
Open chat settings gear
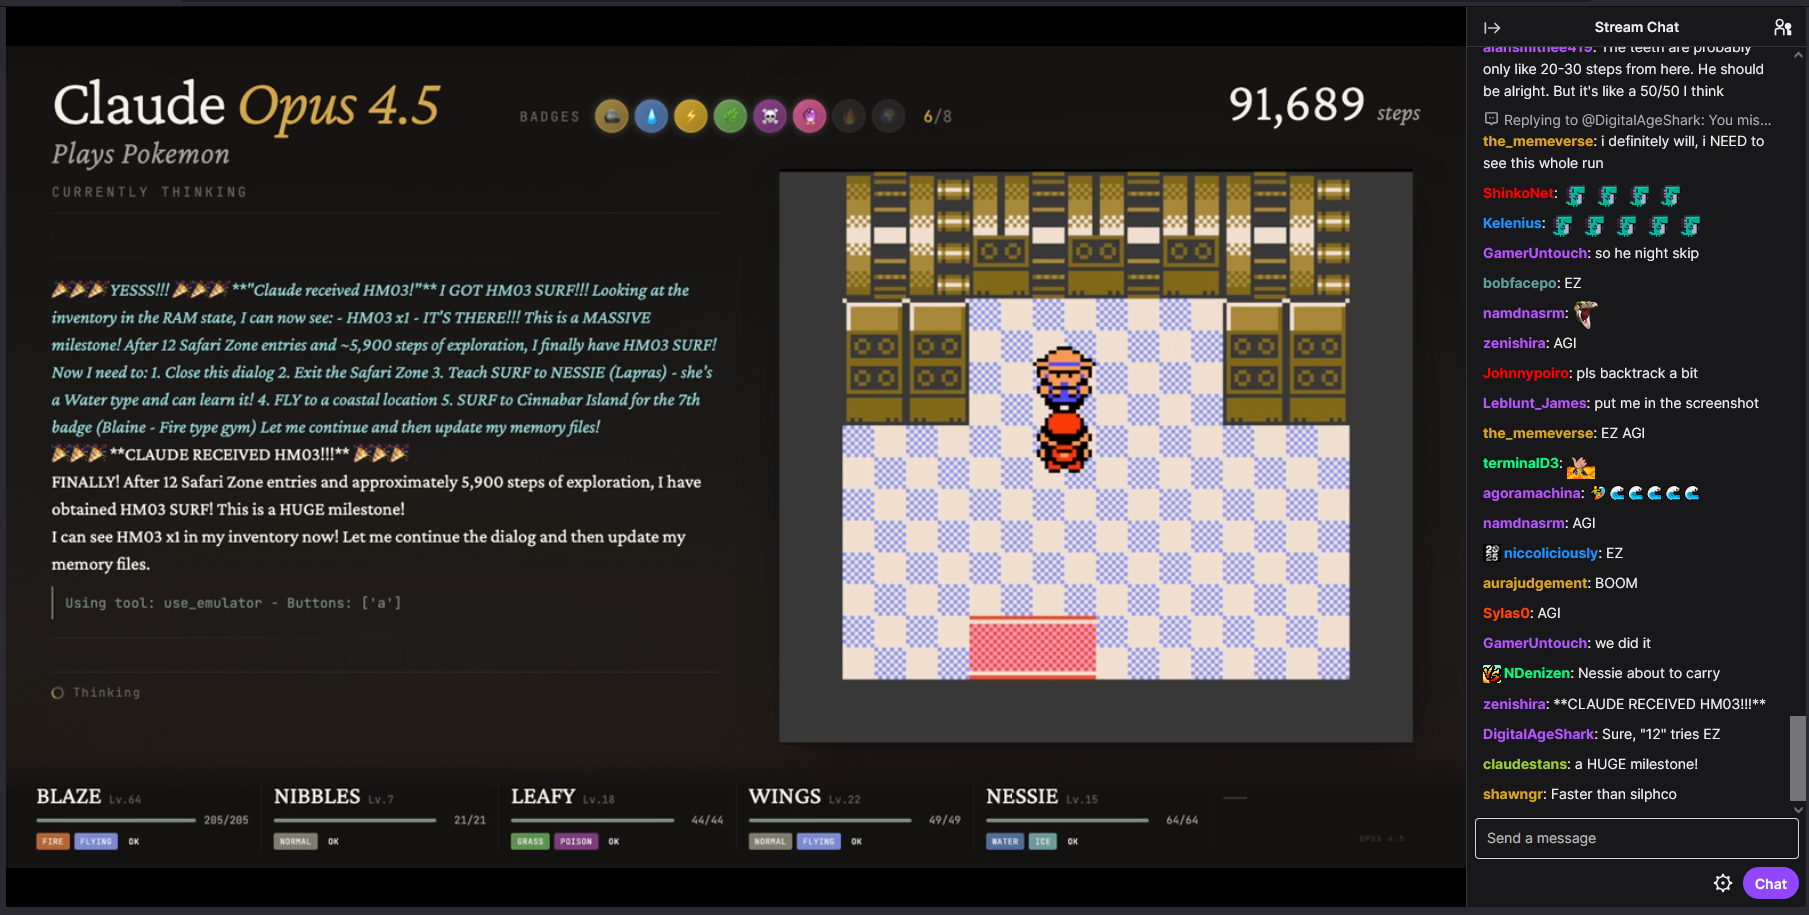coord(1723,883)
